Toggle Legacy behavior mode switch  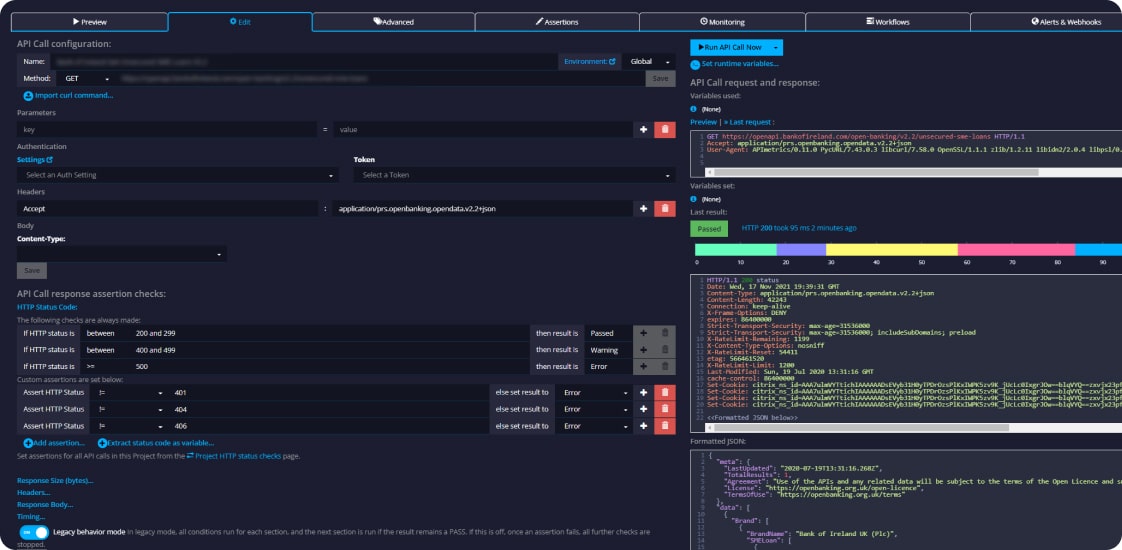(35, 532)
